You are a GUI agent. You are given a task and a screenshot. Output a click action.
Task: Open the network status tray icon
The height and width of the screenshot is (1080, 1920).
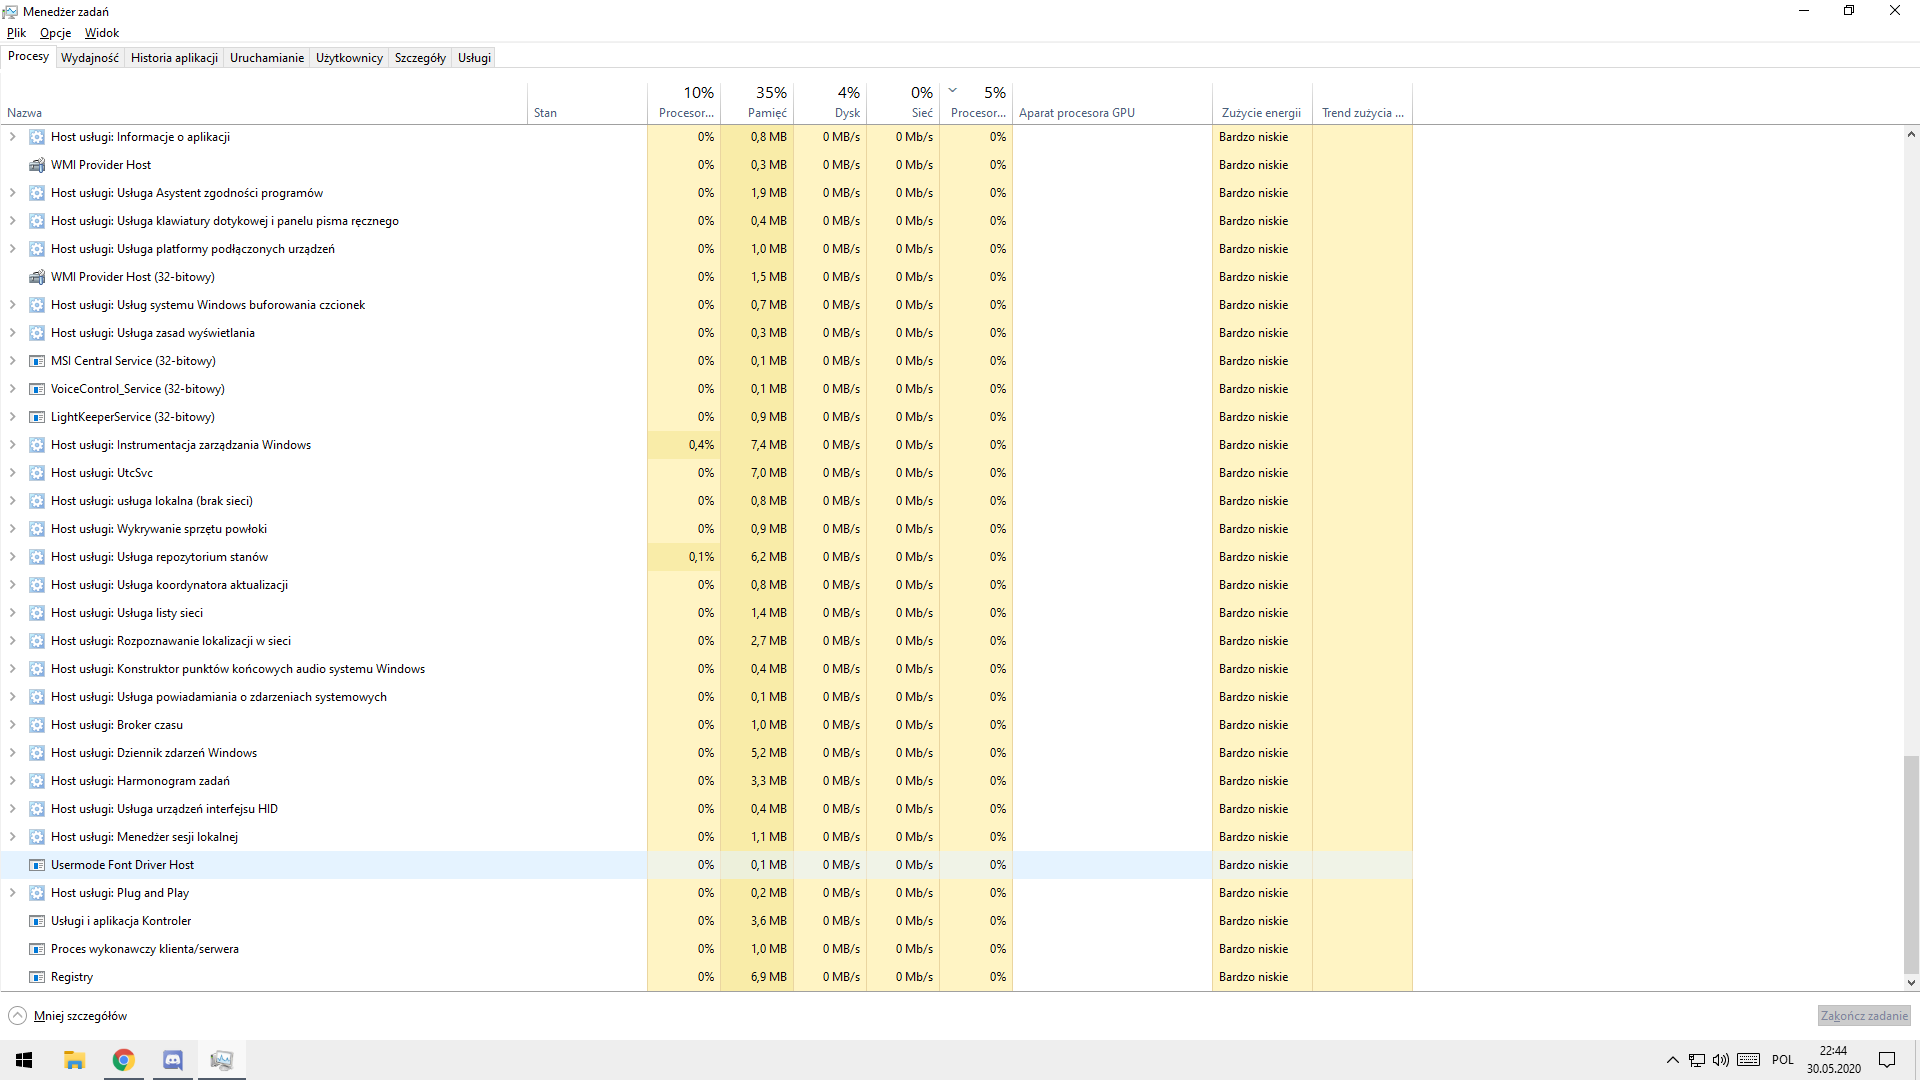coord(1697,1060)
